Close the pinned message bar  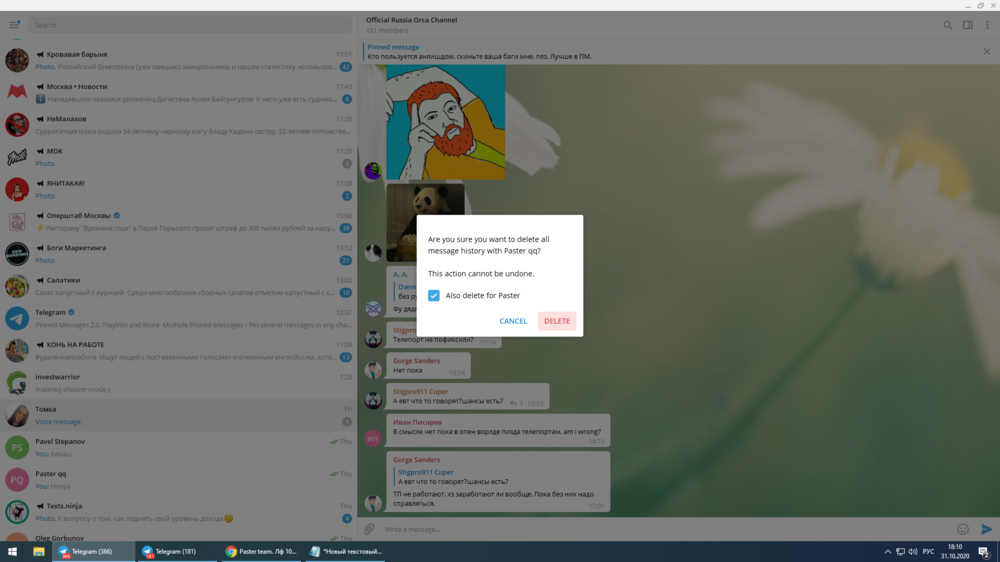[x=987, y=52]
